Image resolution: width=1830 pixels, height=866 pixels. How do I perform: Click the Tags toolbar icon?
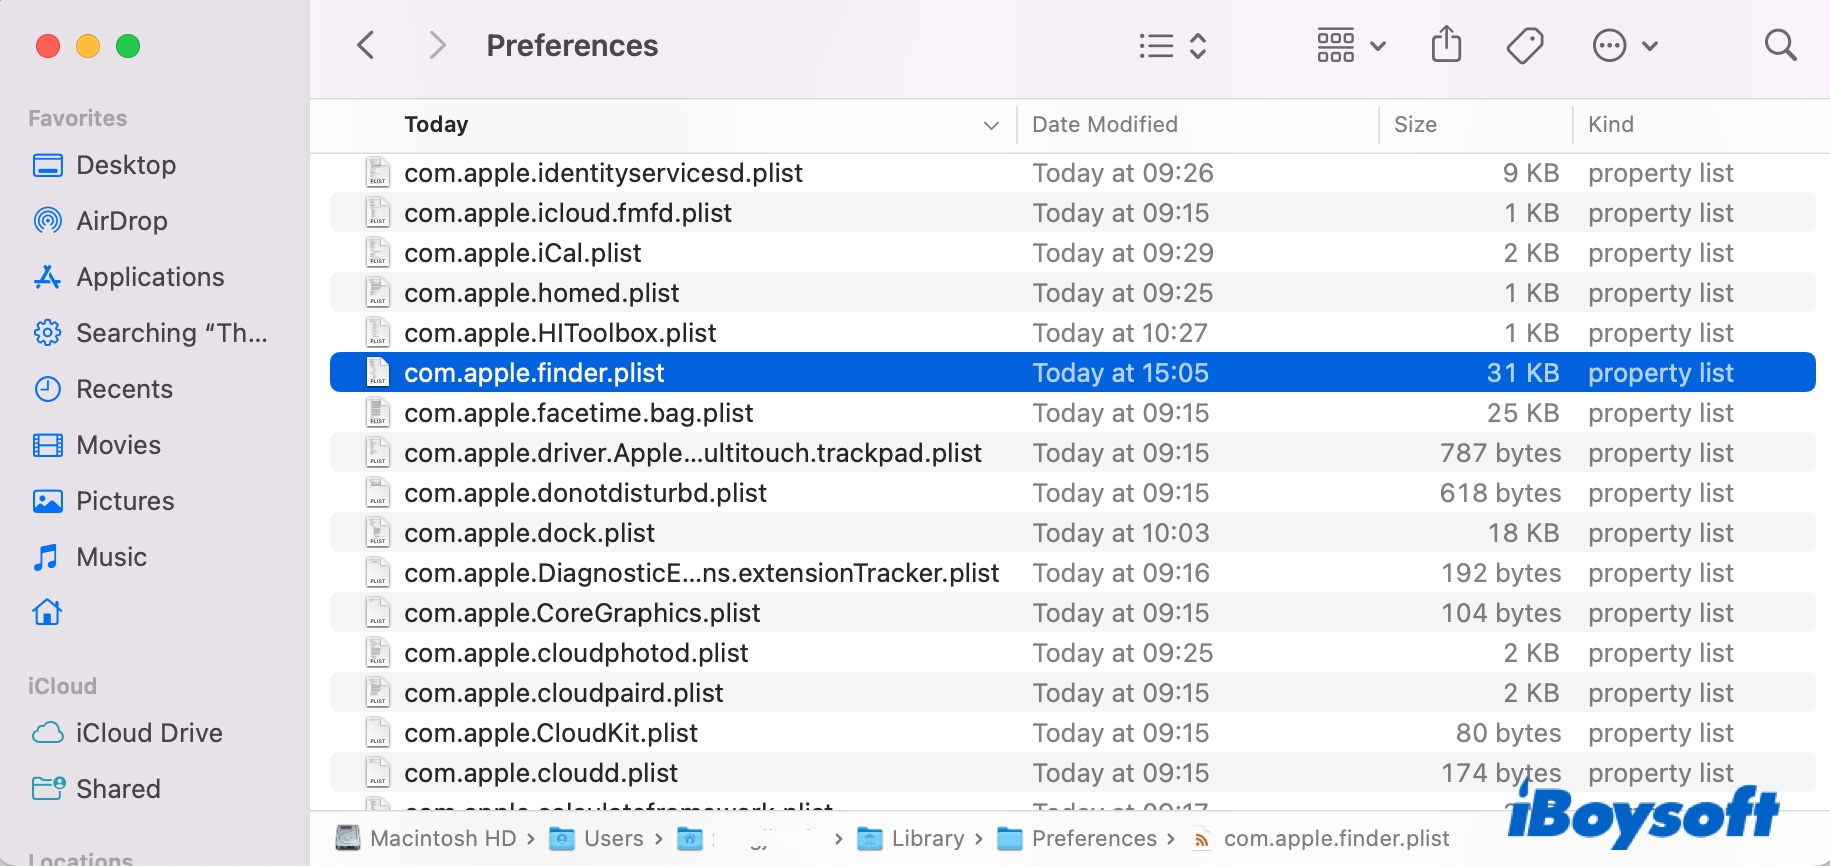(1525, 45)
